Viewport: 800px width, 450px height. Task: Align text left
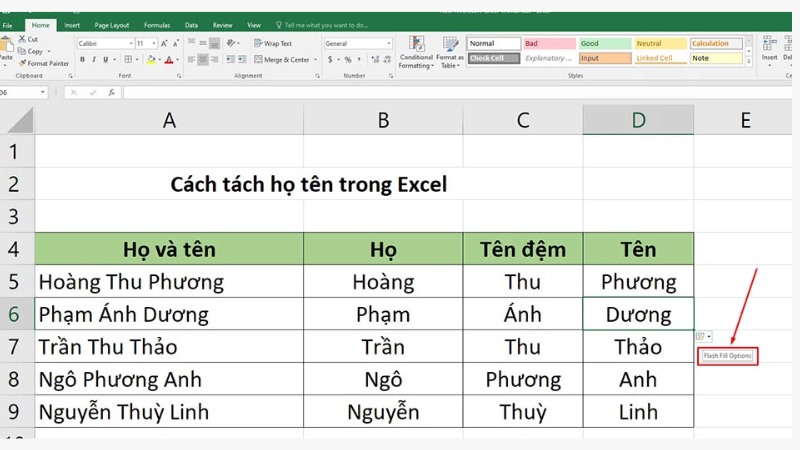[x=191, y=60]
